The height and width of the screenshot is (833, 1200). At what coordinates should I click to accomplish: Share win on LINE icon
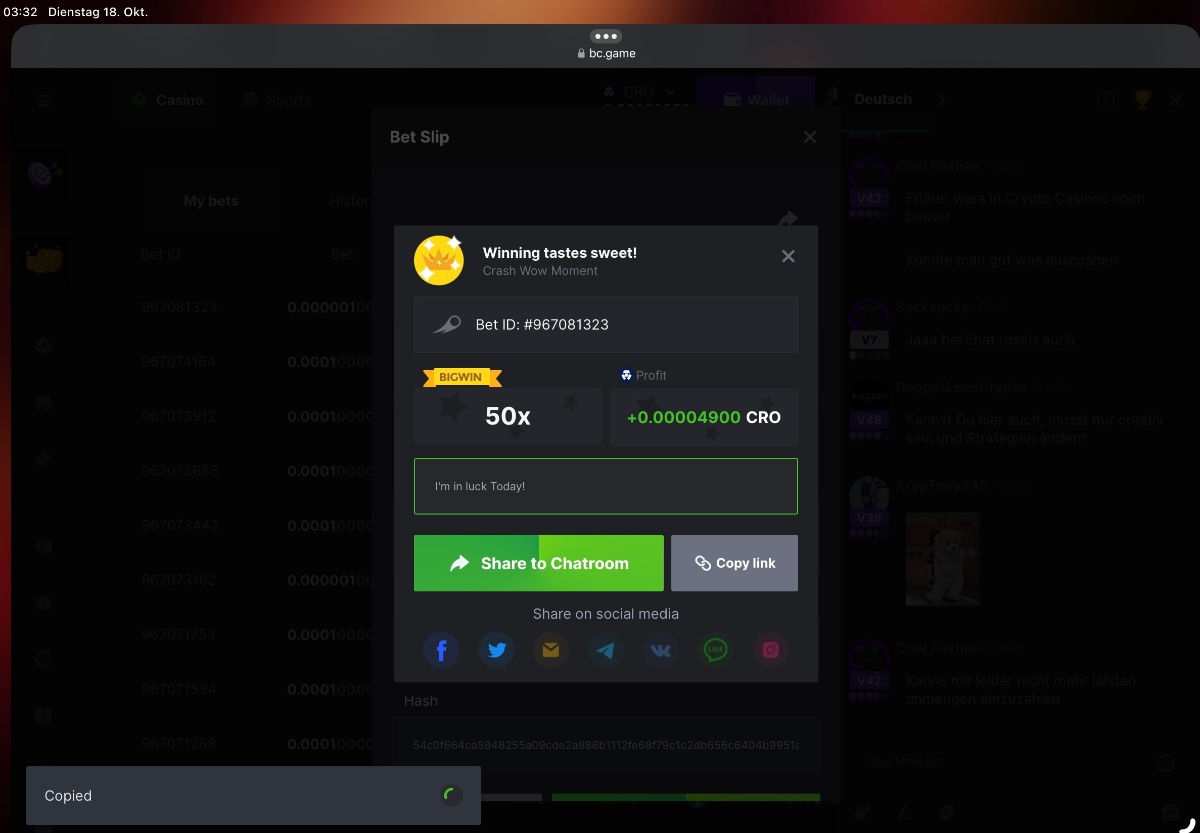point(716,650)
